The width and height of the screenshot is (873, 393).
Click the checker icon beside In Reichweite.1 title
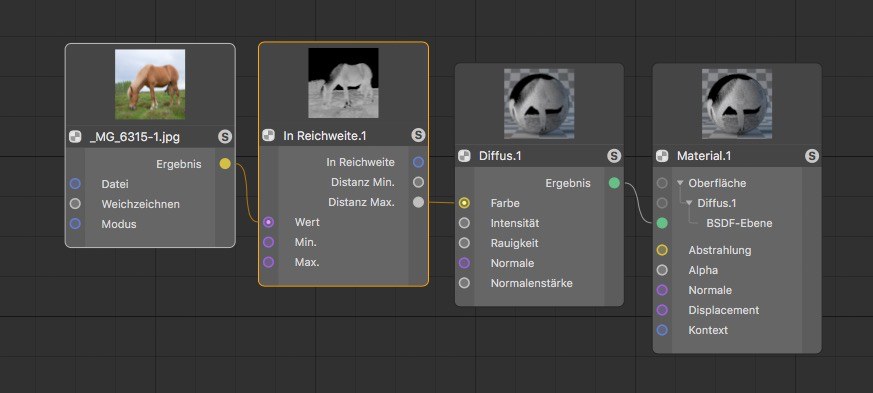268,135
